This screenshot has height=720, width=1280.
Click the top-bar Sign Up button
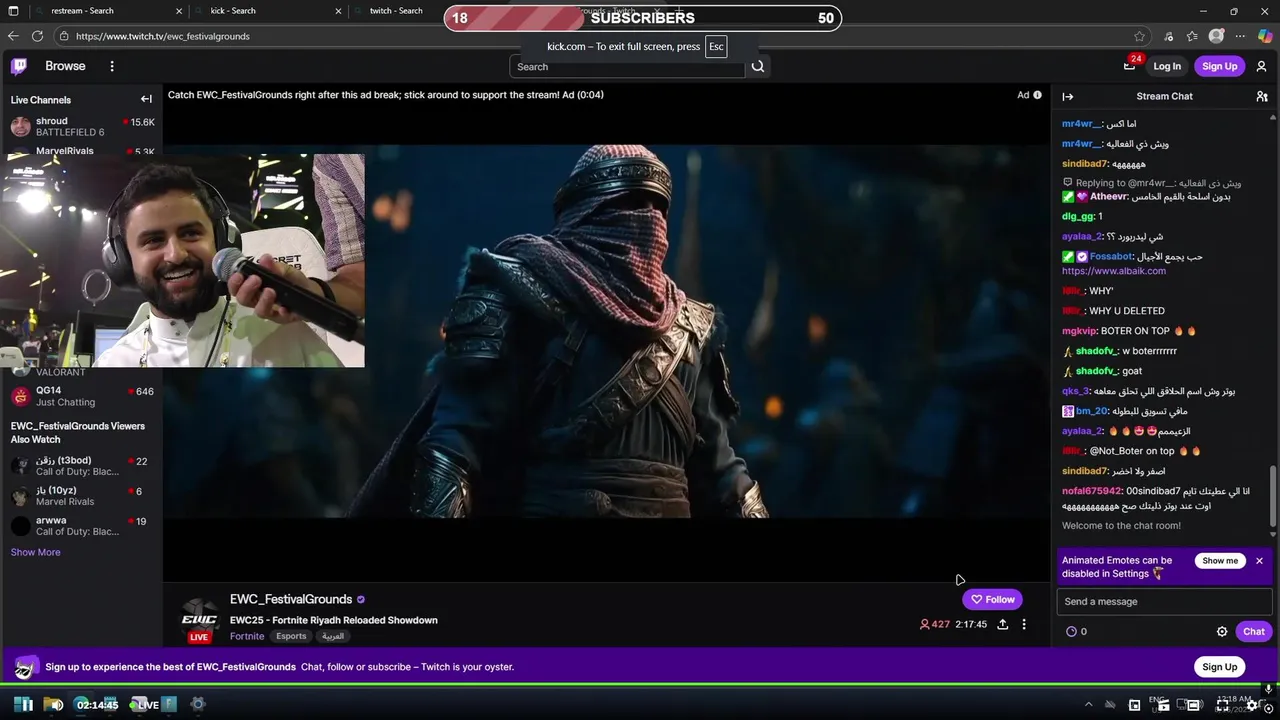tap(1219, 66)
